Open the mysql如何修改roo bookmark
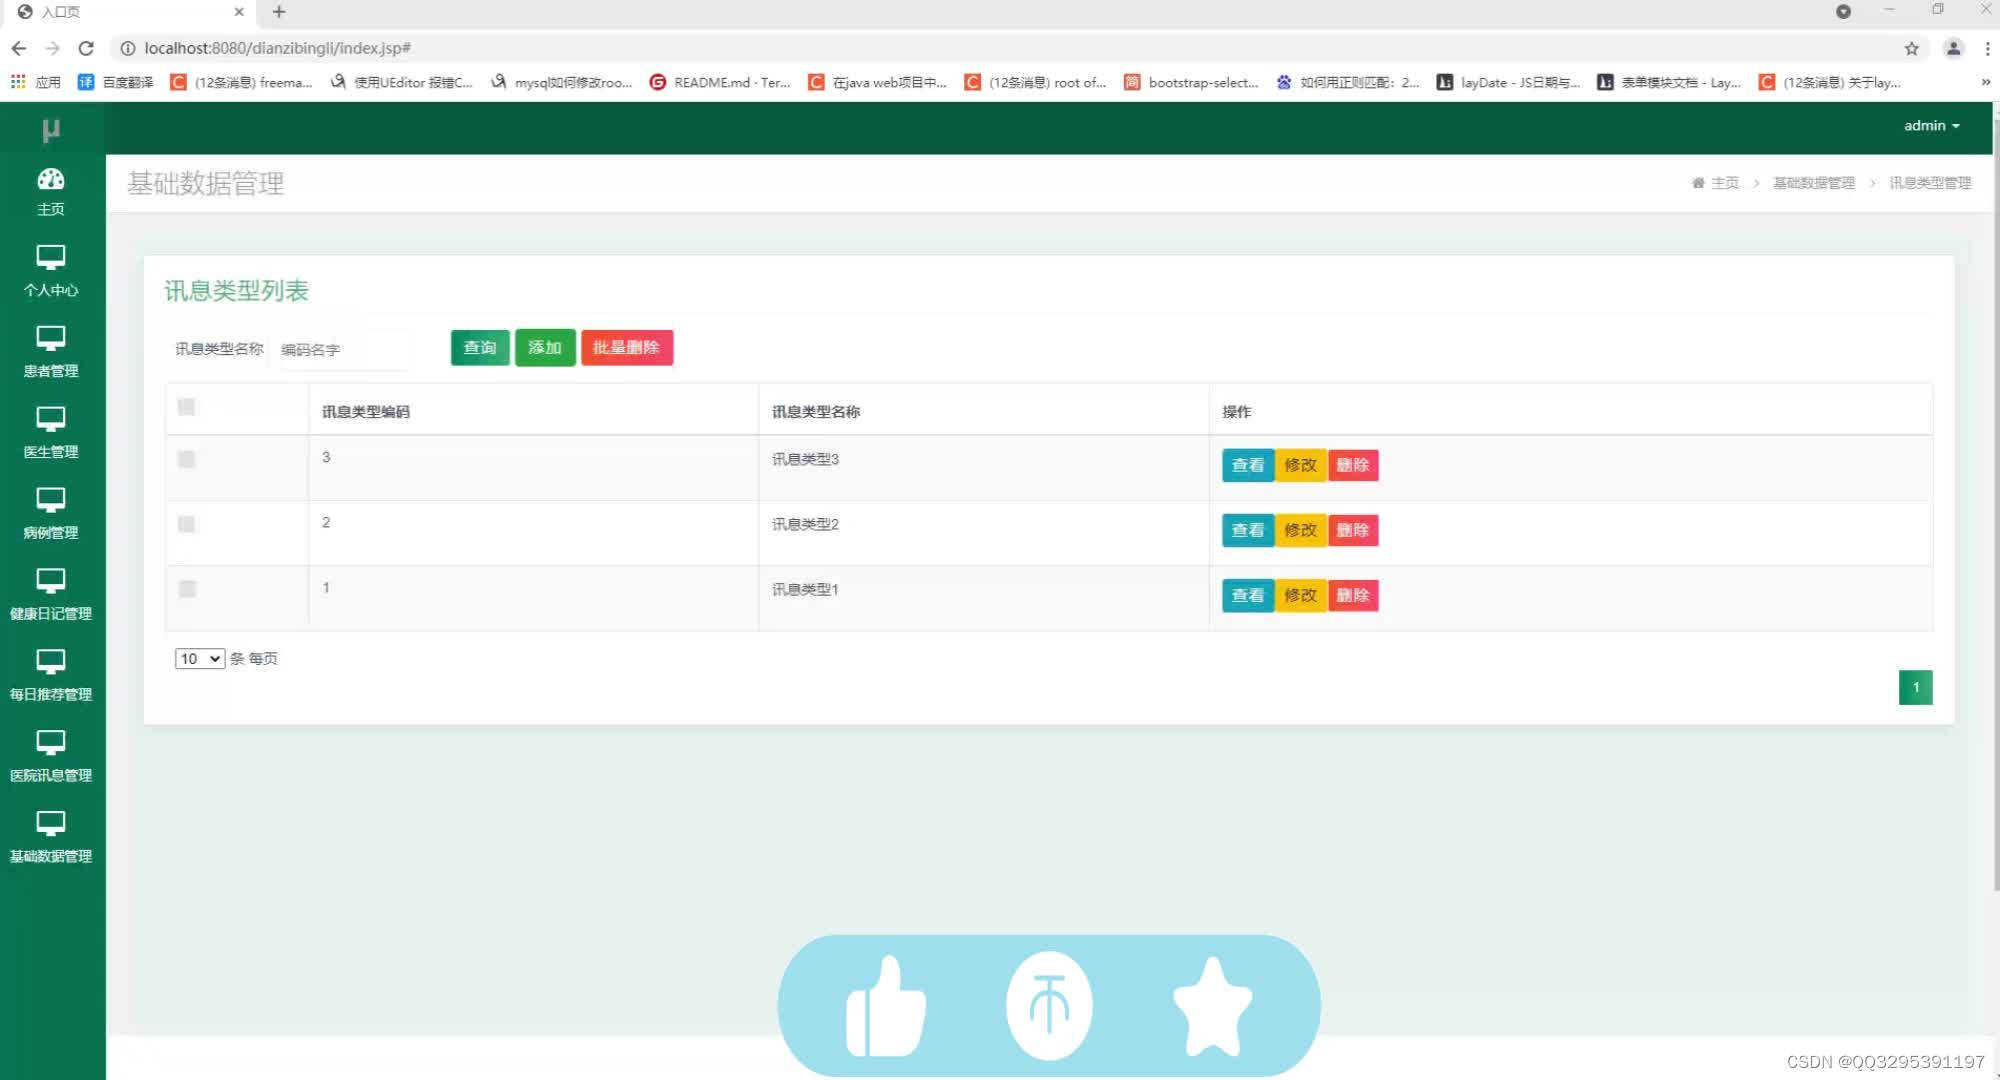This screenshot has width=2000, height=1080. pos(561,82)
